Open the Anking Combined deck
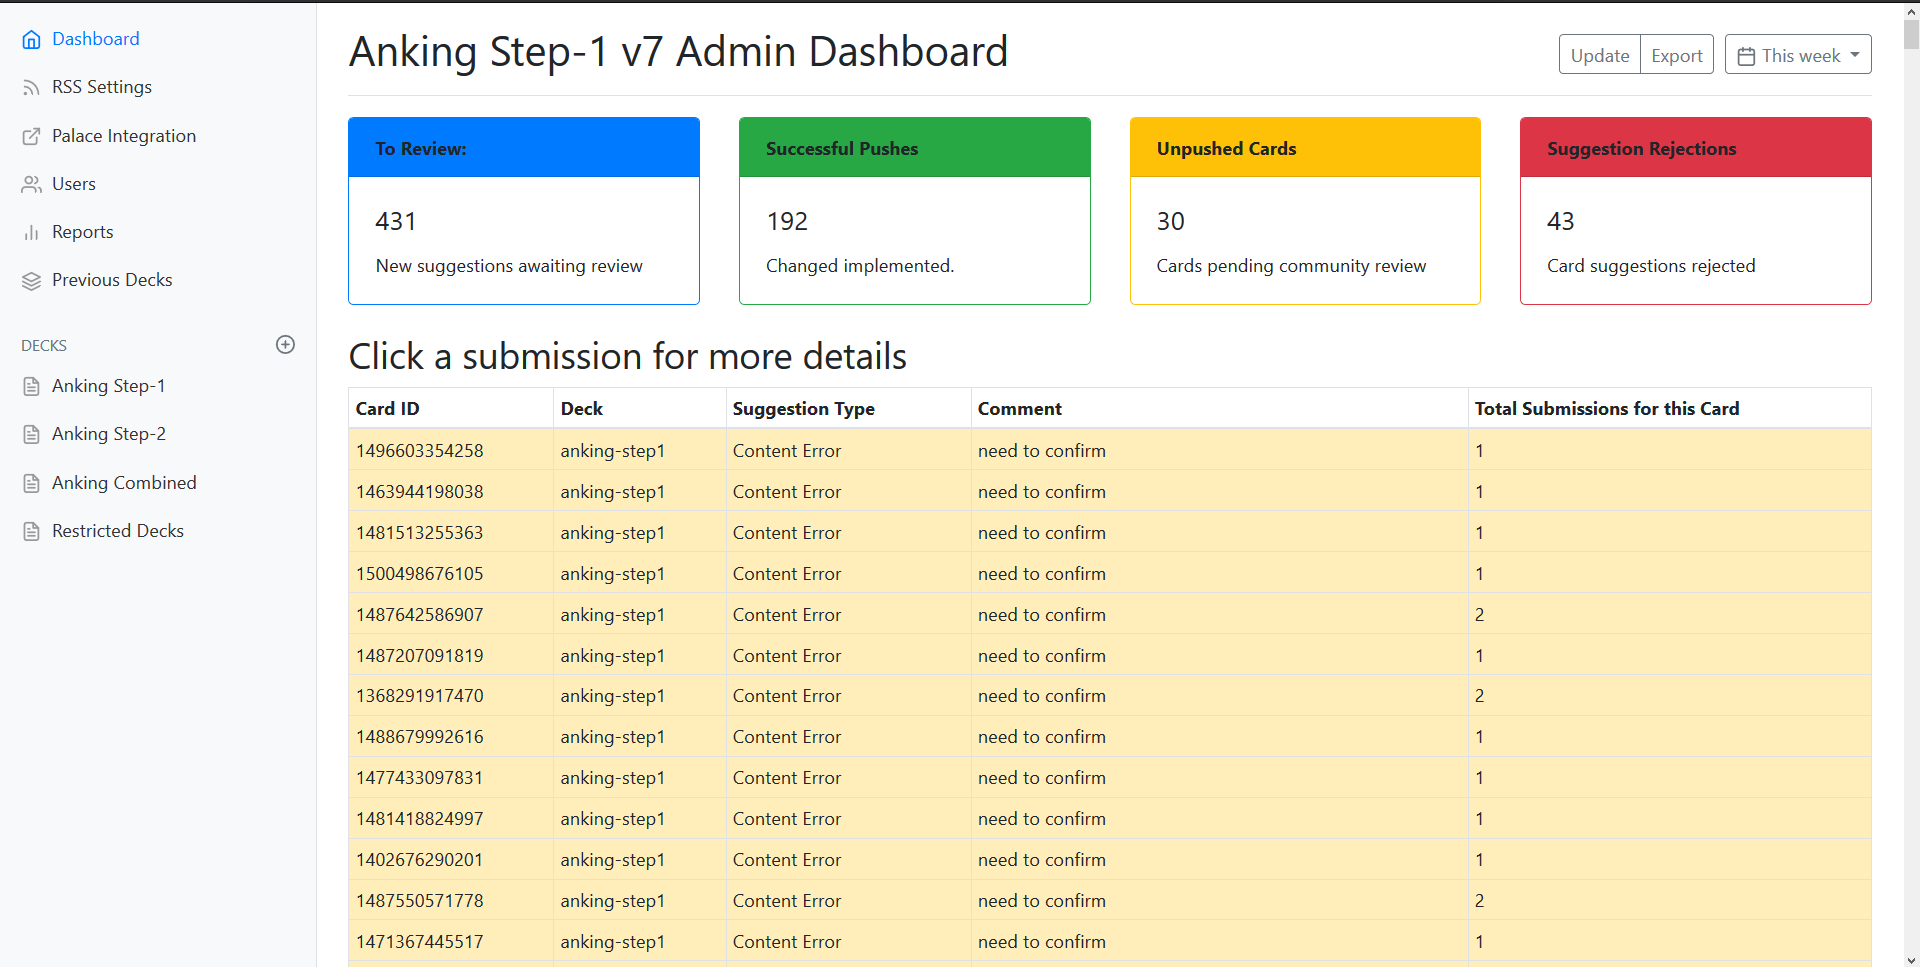Image resolution: width=1920 pixels, height=967 pixels. tap(124, 483)
